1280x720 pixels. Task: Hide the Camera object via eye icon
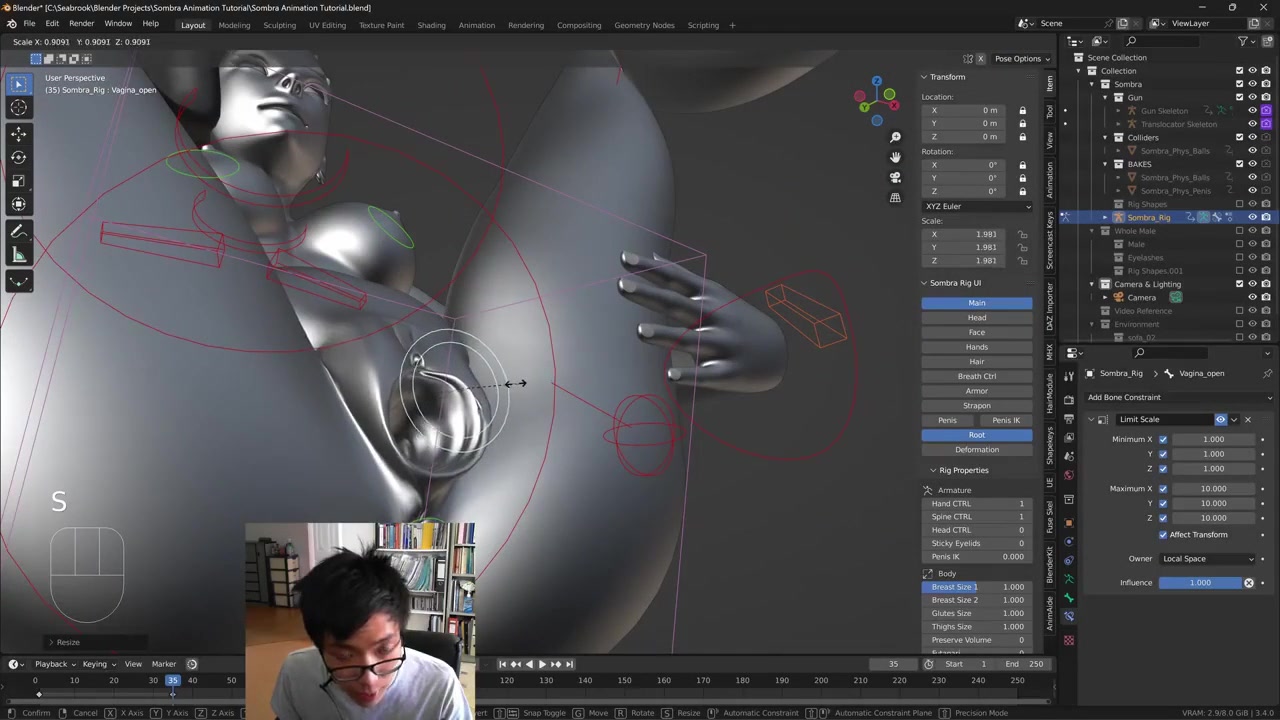coord(1252,297)
